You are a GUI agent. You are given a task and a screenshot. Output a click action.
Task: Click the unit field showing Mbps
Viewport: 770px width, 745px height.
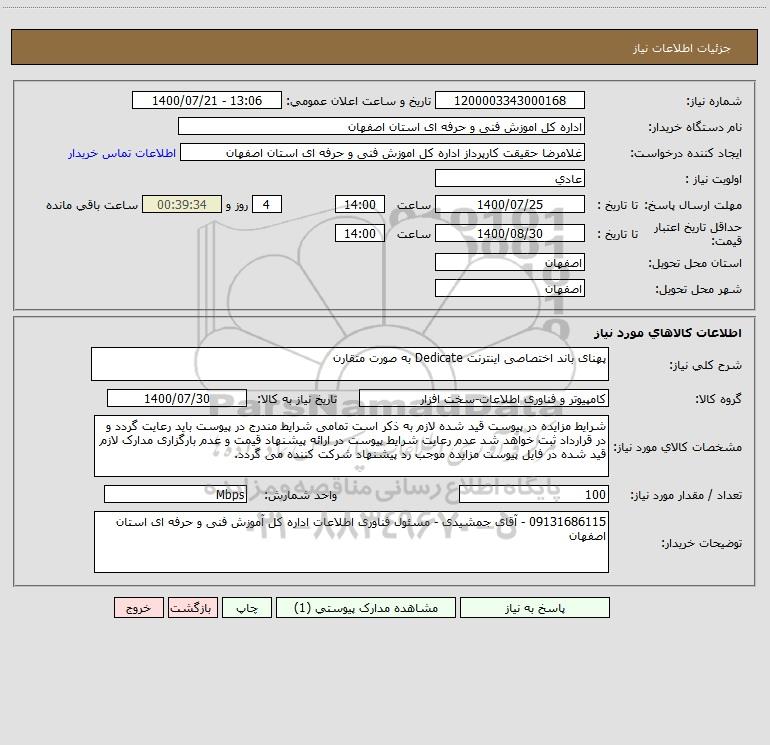click(175, 494)
